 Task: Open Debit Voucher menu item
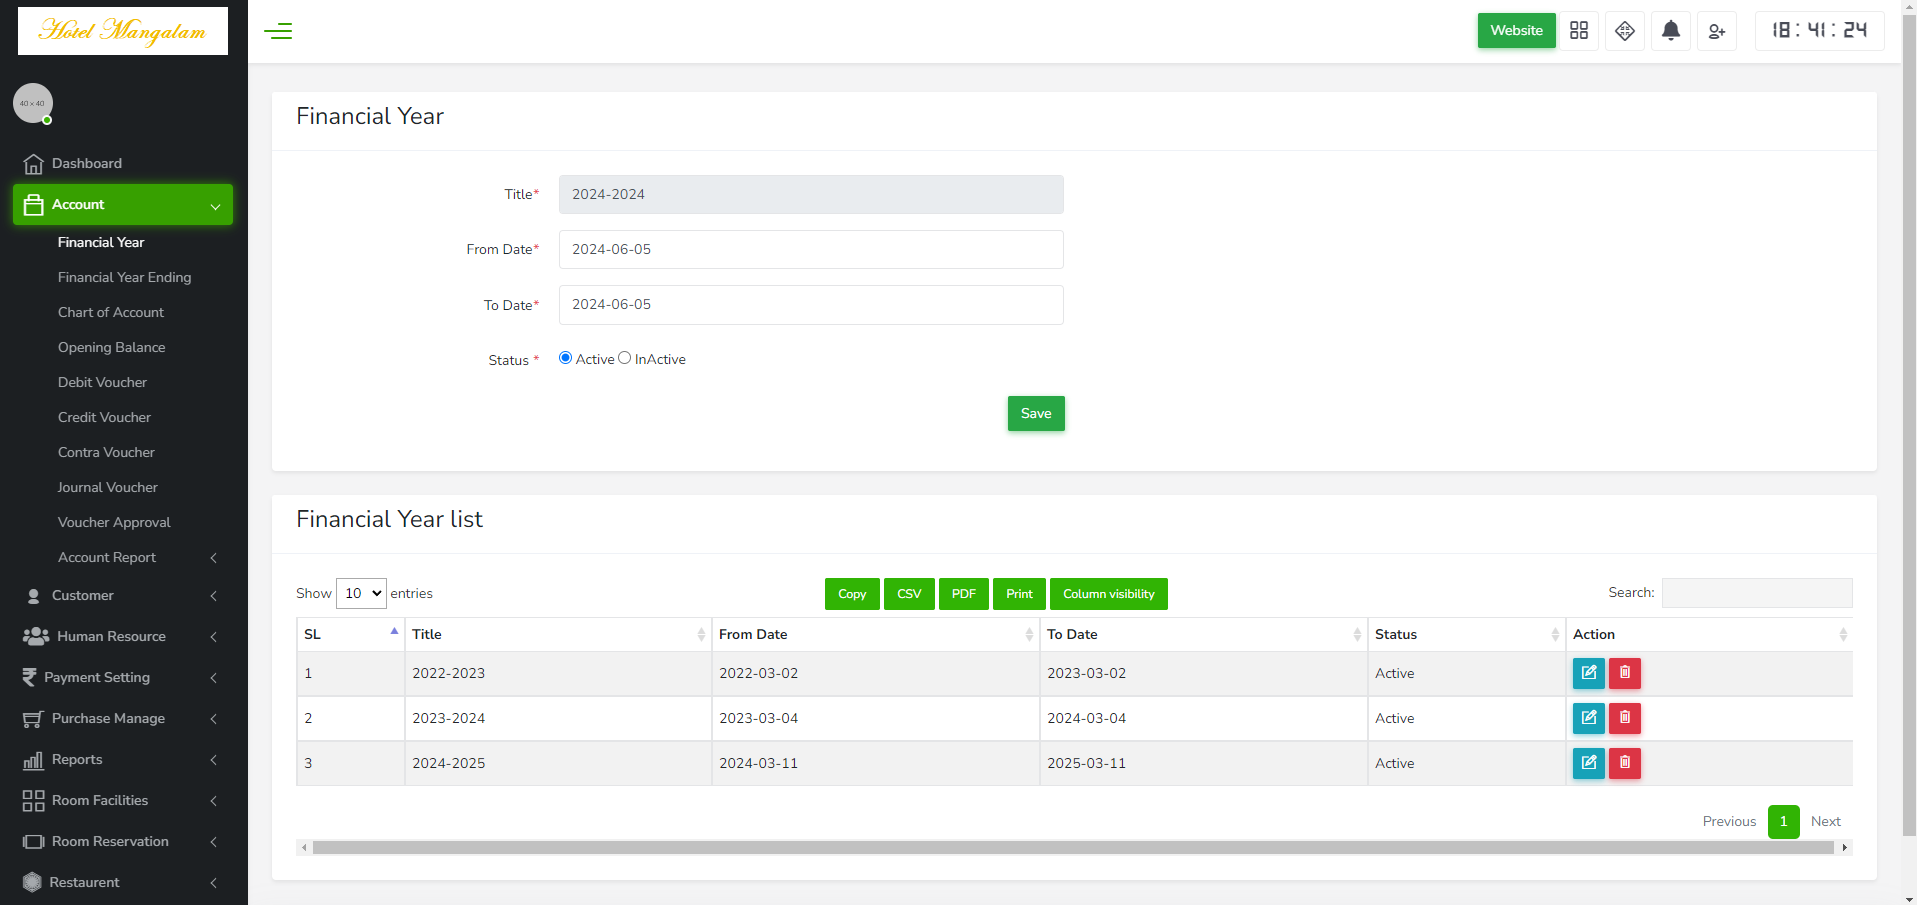[x=102, y=382]
